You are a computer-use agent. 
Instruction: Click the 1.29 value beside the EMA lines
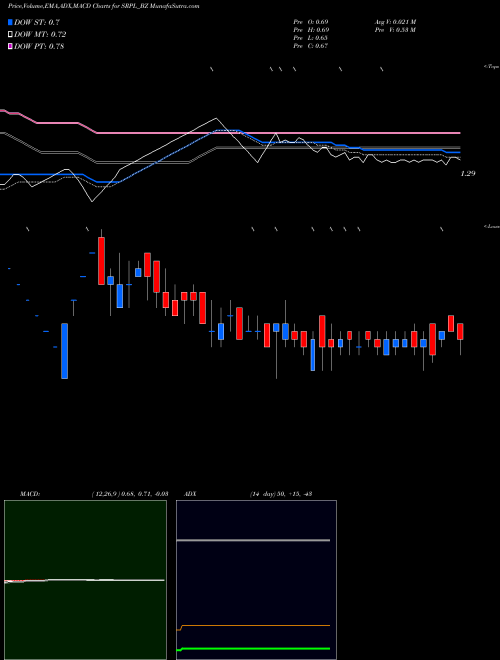click(468, 173)
